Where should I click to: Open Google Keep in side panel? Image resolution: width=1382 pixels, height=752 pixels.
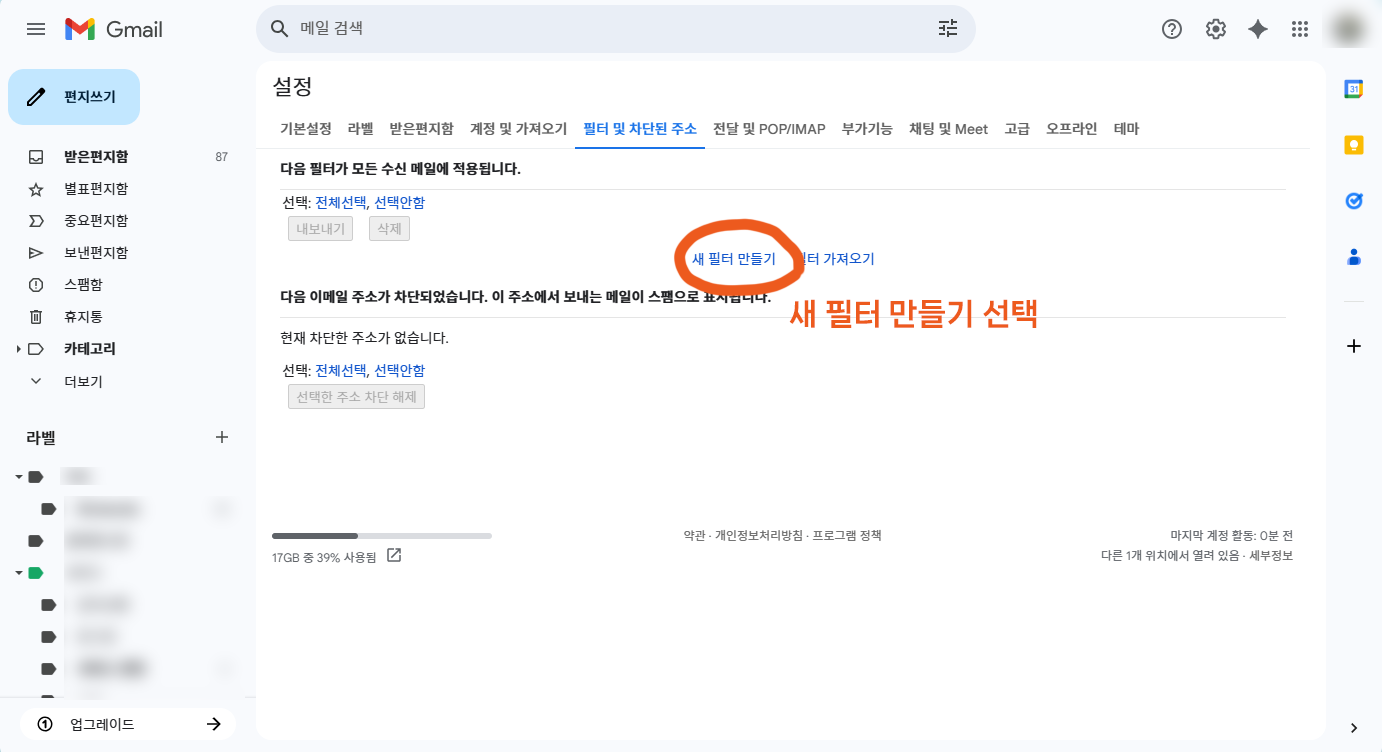(x=1353, y=145)
